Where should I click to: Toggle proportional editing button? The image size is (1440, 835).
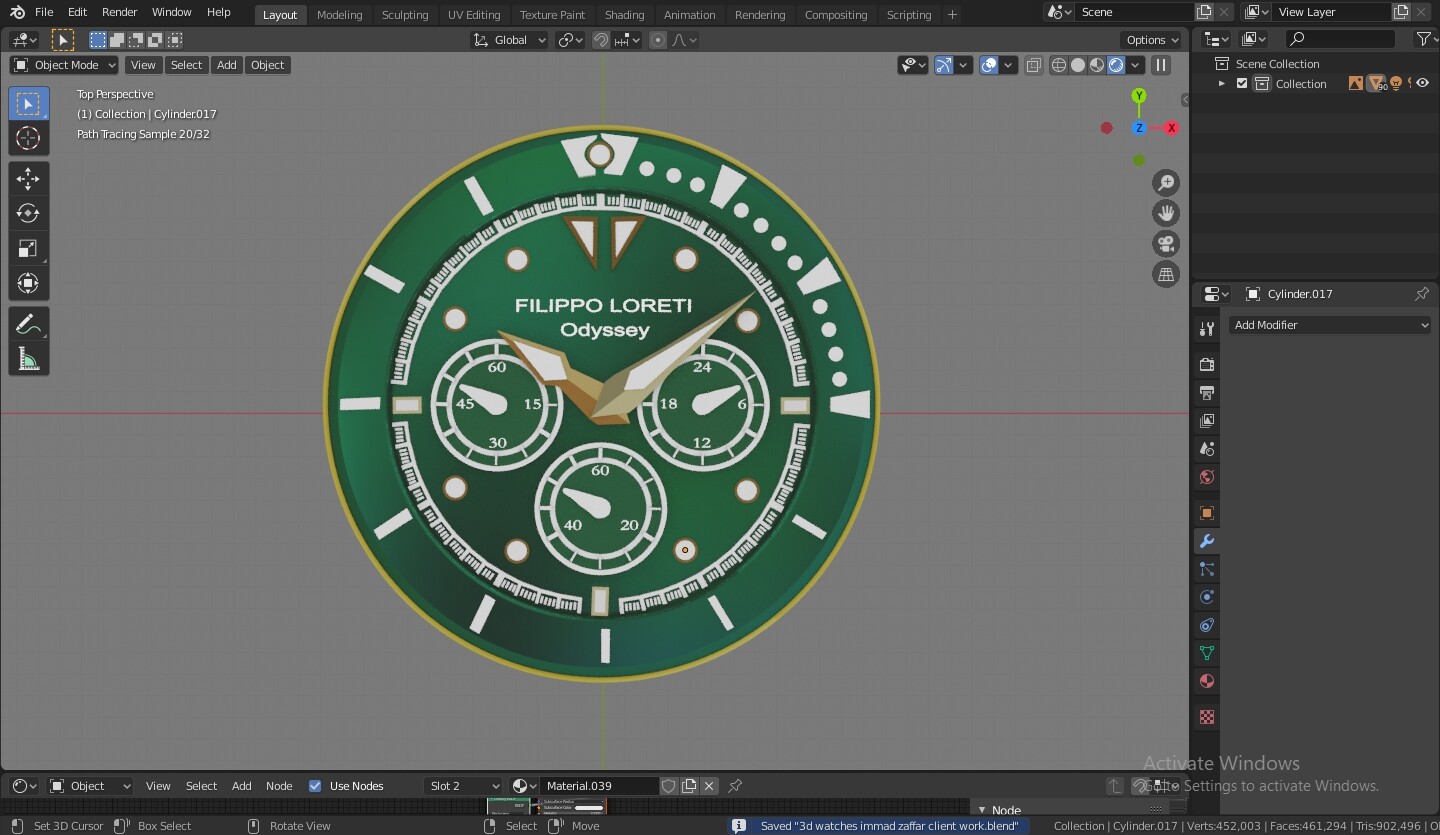point(658,40)
